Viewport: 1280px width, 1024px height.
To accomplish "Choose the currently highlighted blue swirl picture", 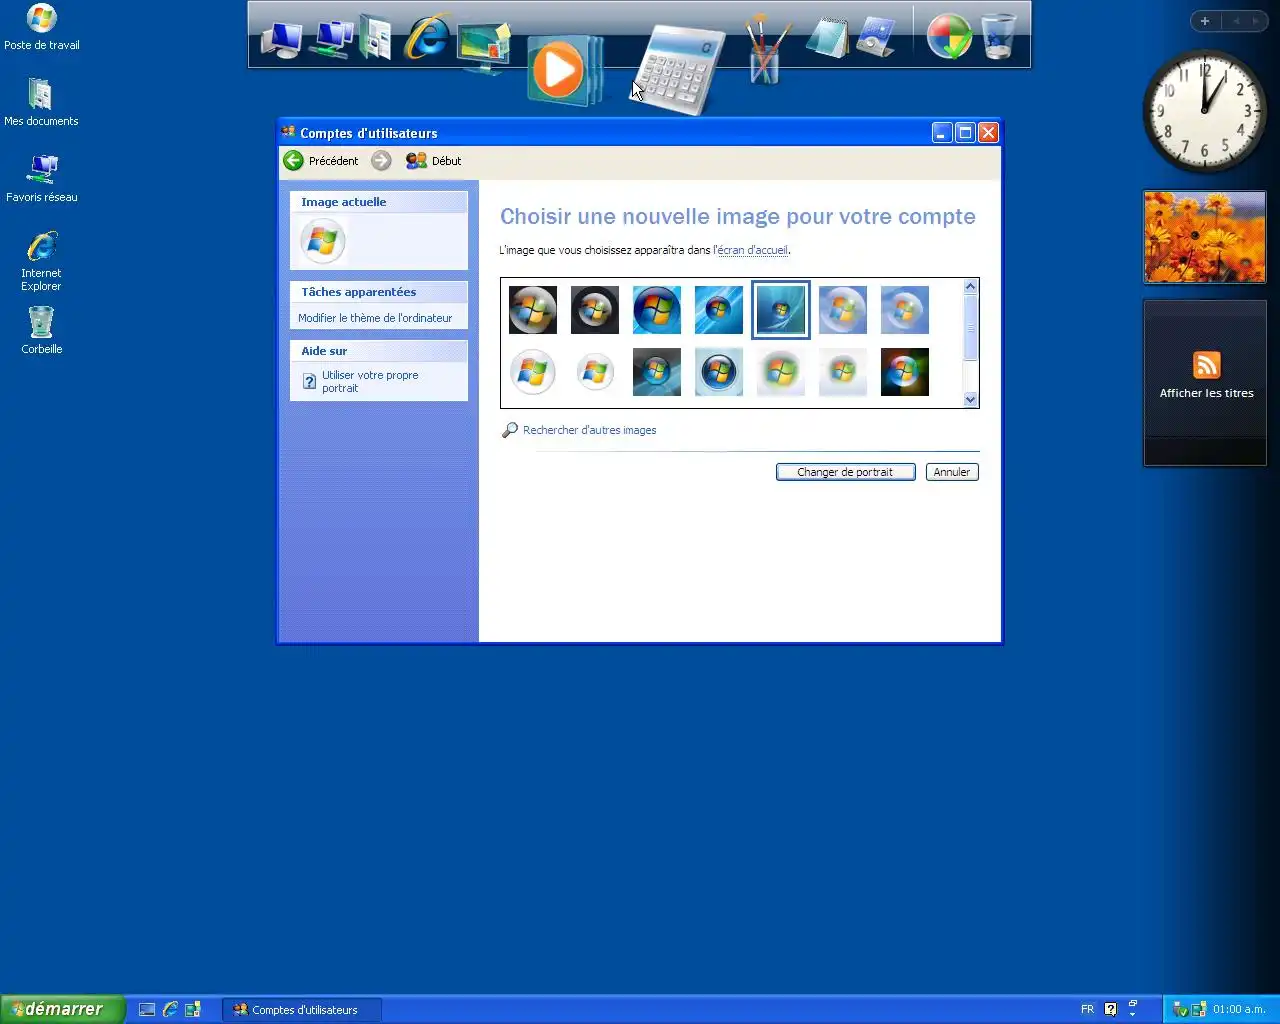I will tap(781, 310).
